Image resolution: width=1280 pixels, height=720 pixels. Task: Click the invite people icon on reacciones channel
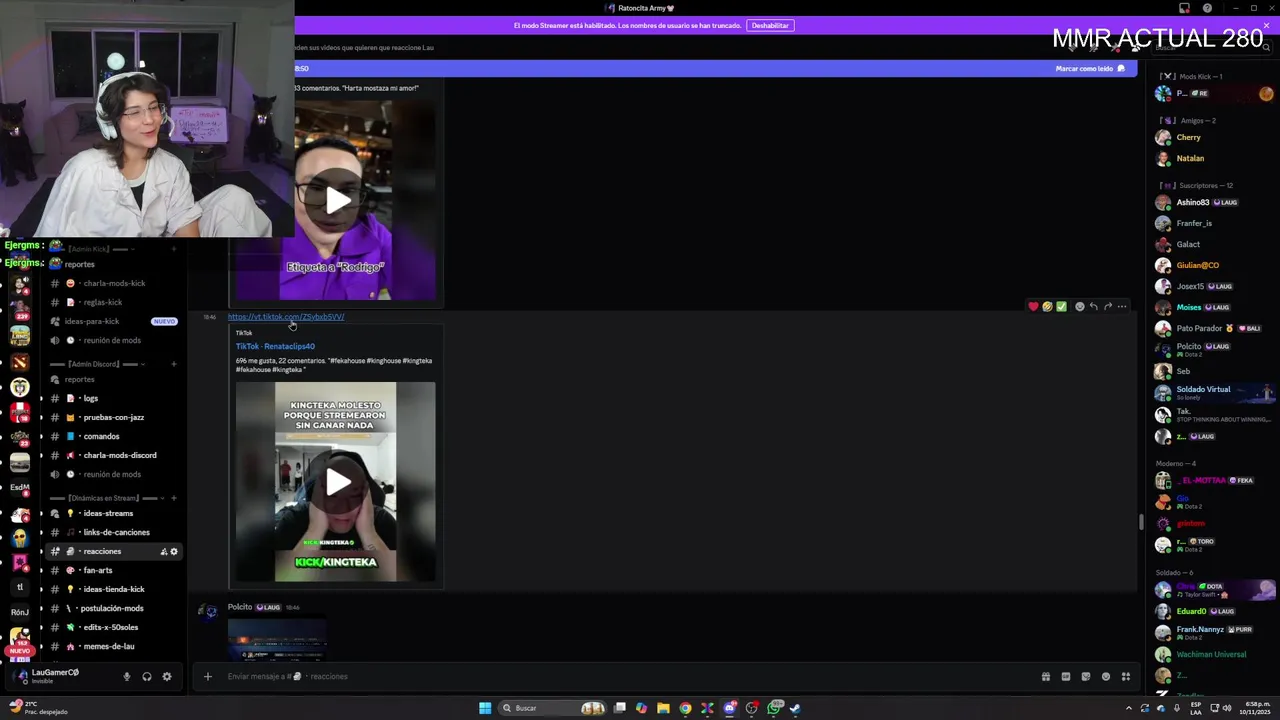(x=164, y=551)
